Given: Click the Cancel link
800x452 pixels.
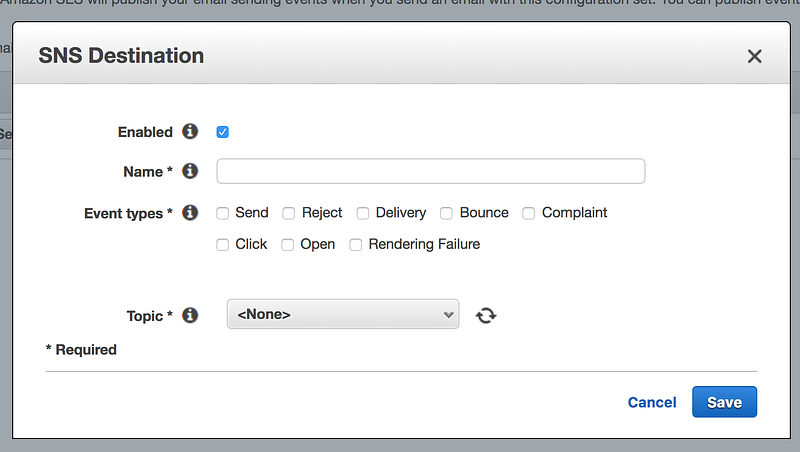Looking at the screenshot, I should click(x=652, y=402).
